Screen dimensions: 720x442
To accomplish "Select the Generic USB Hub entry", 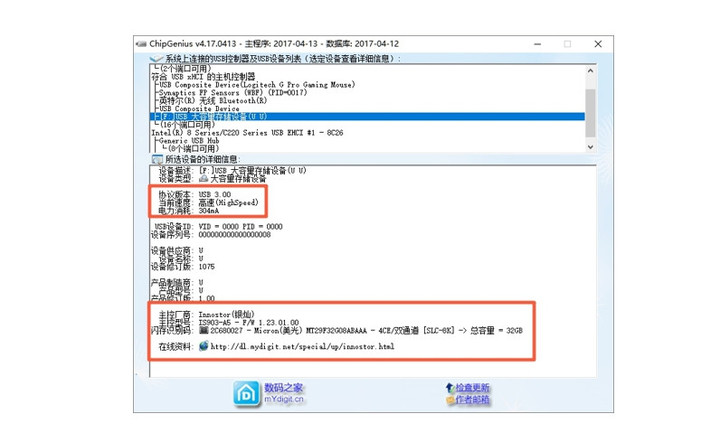I will coord(189,140).
